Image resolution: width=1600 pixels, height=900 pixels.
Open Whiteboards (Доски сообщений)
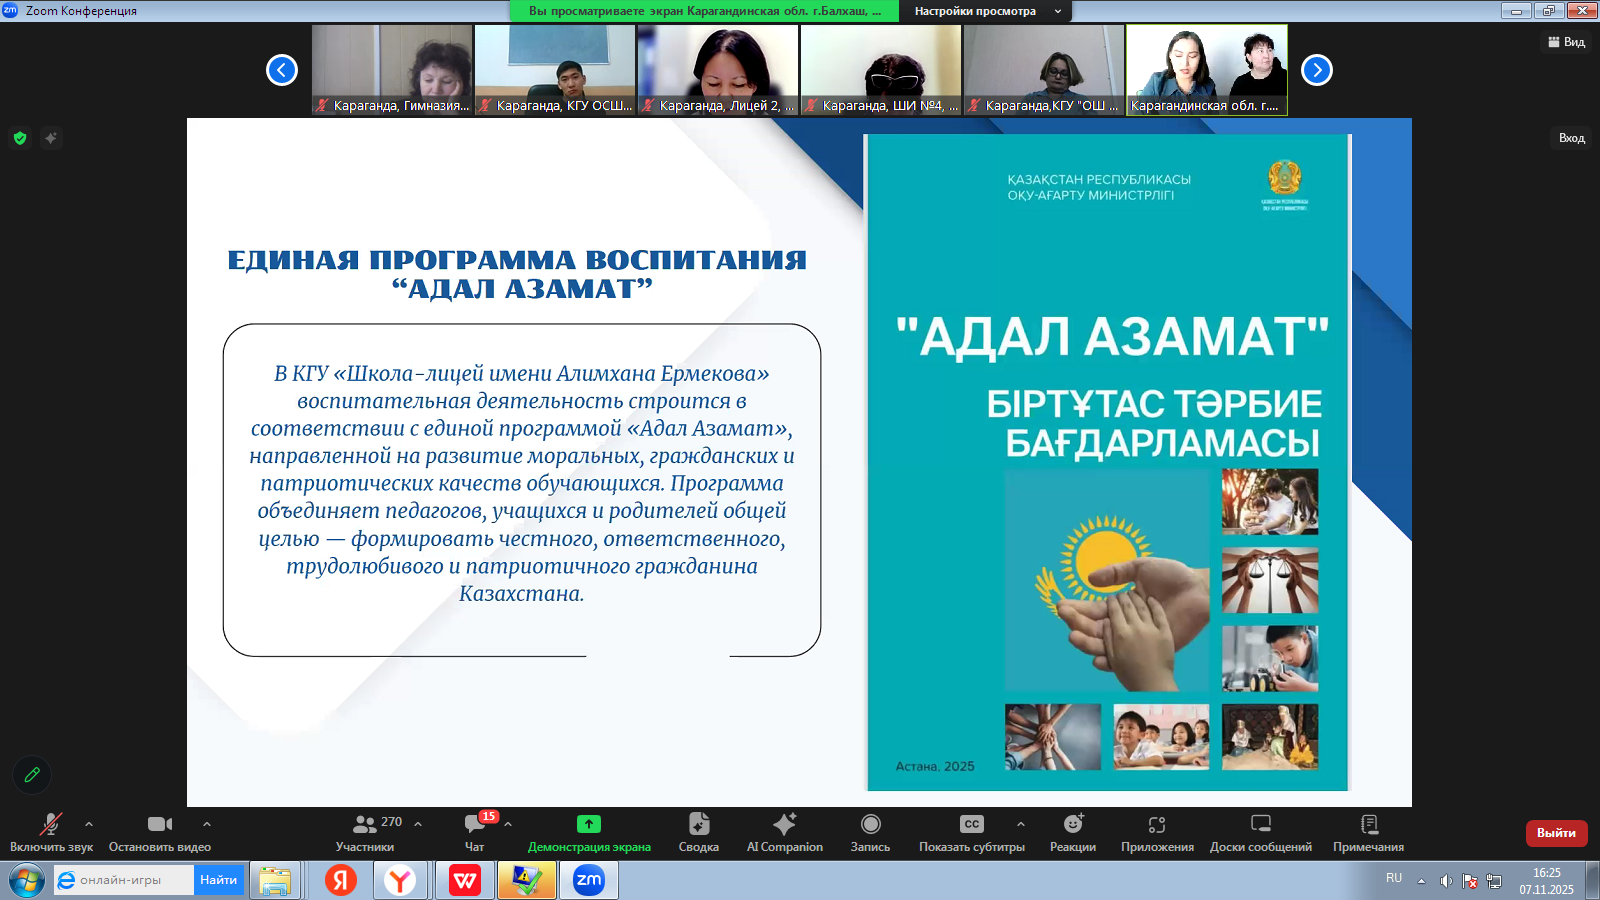(1260, 831)
